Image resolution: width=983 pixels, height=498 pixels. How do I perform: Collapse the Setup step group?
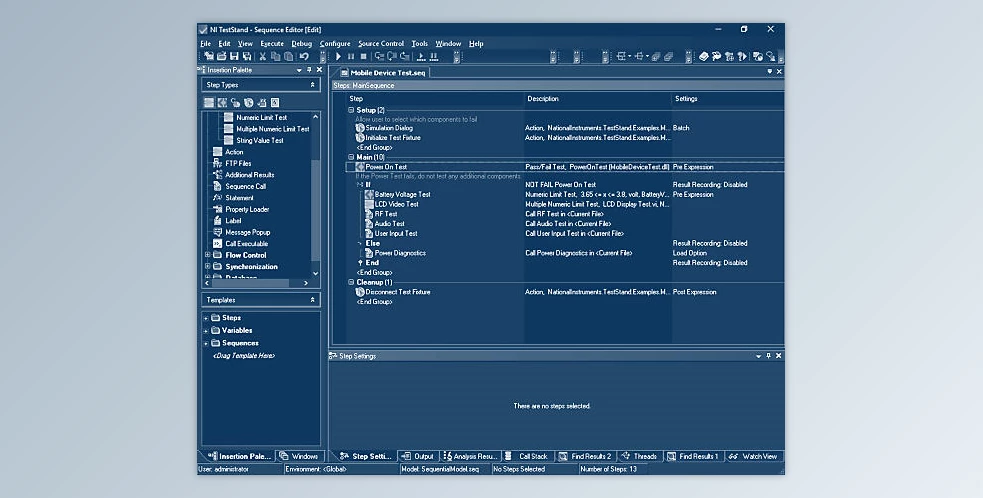351,110
